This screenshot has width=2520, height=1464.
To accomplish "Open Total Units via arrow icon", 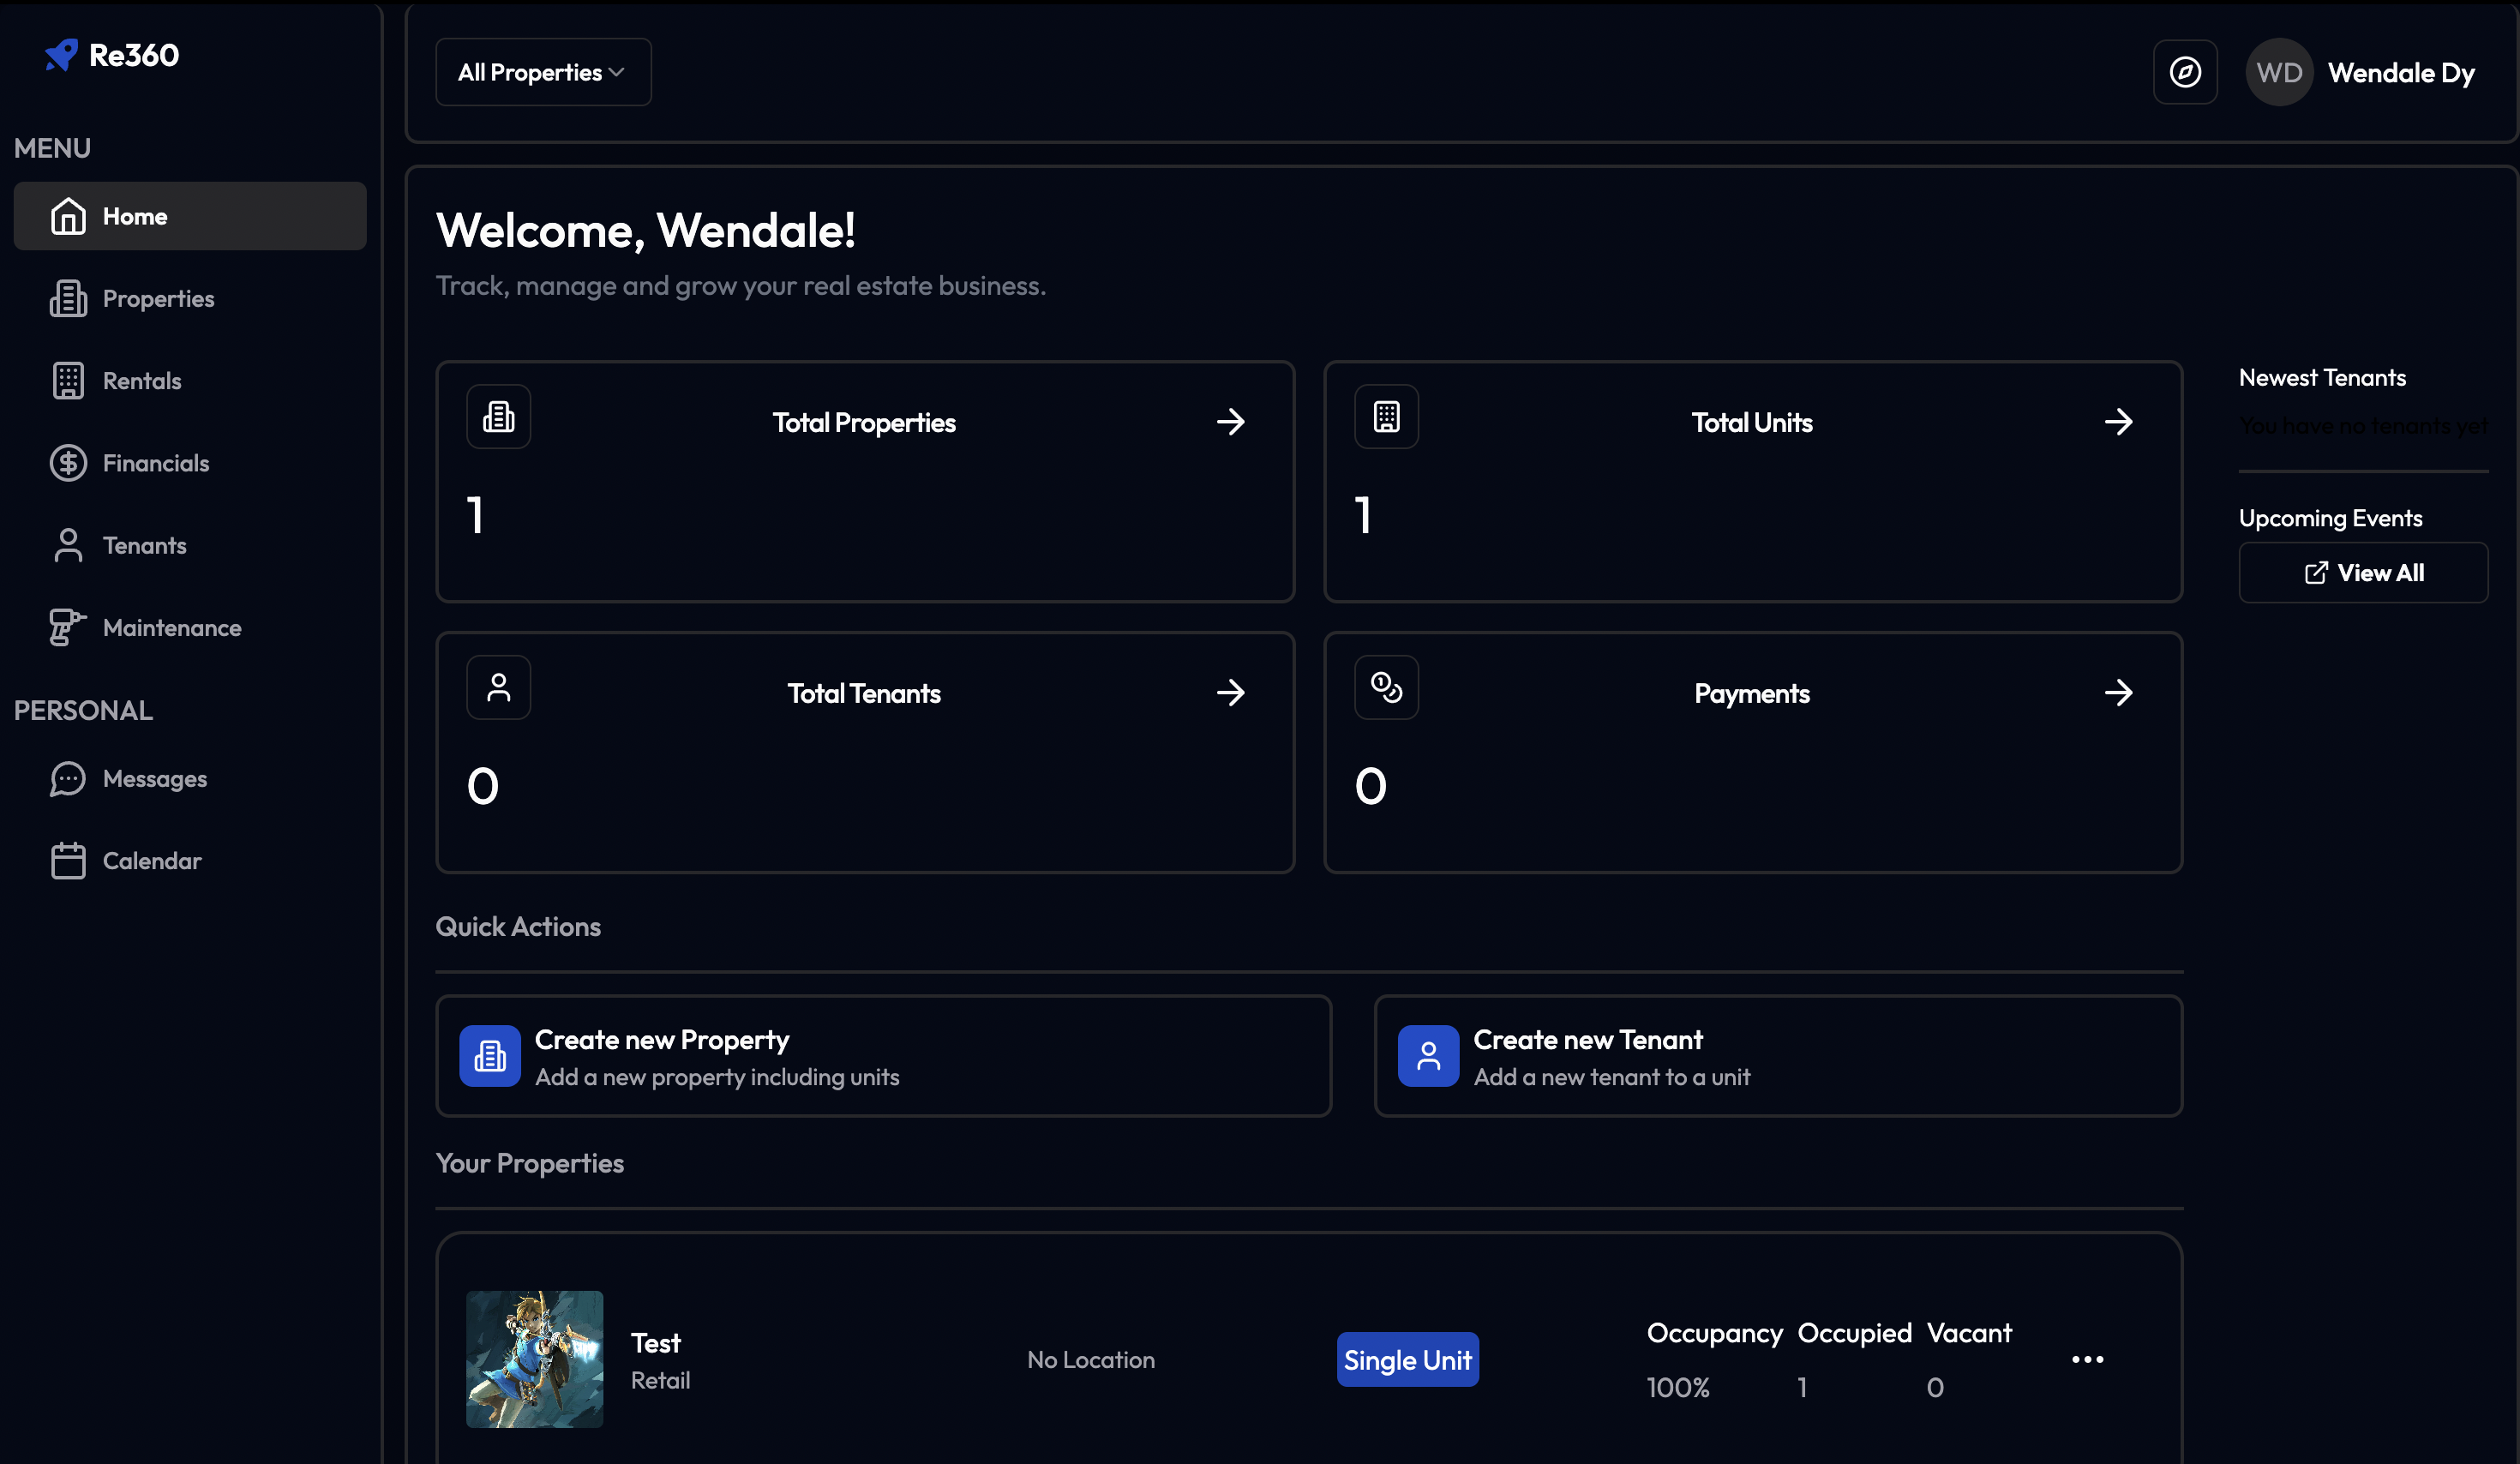I will tap(2118, 422).
